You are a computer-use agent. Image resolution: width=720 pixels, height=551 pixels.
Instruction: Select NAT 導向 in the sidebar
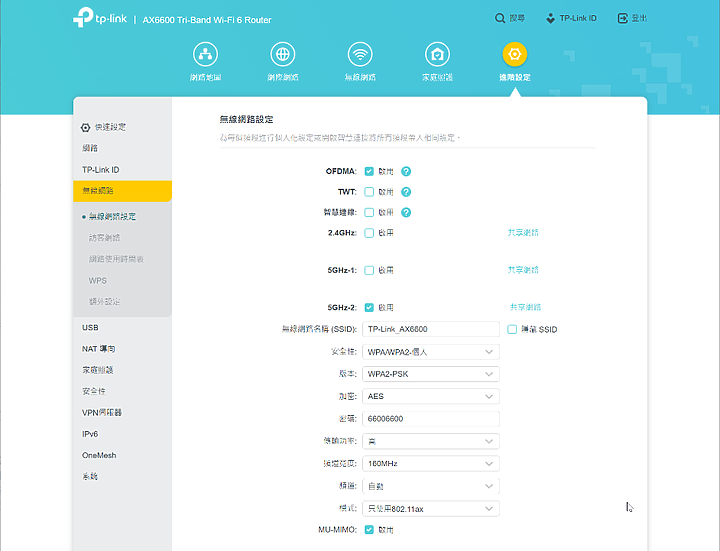(99, 349)
